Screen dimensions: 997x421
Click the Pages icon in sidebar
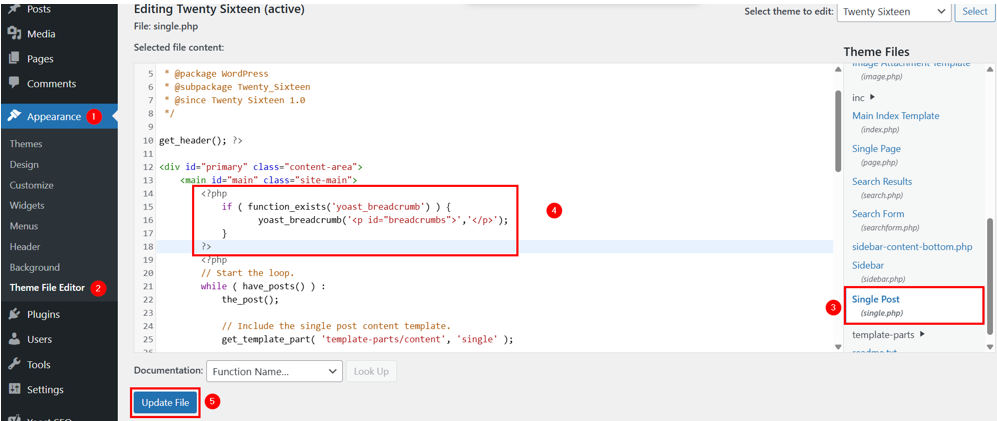(x=14, y=59)
